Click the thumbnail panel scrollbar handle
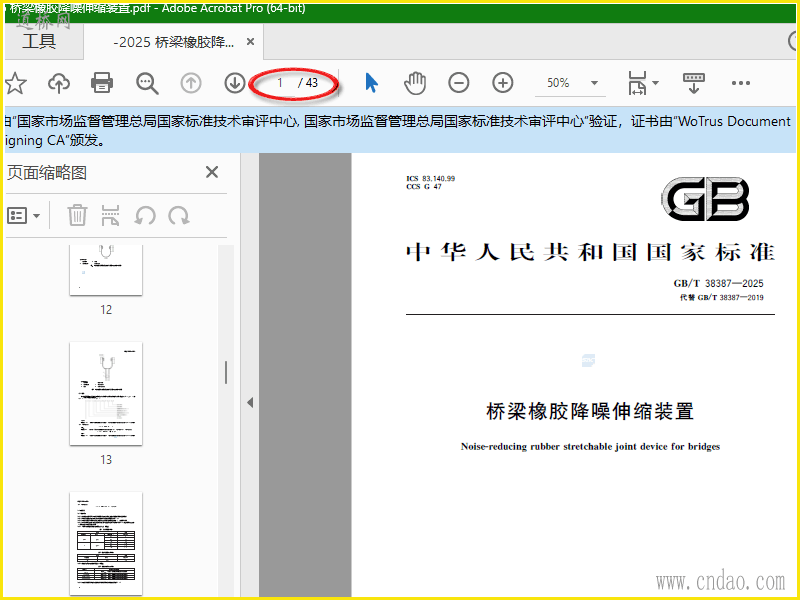The width and height of the screenshot is (800, 600). tap(226, 372)
